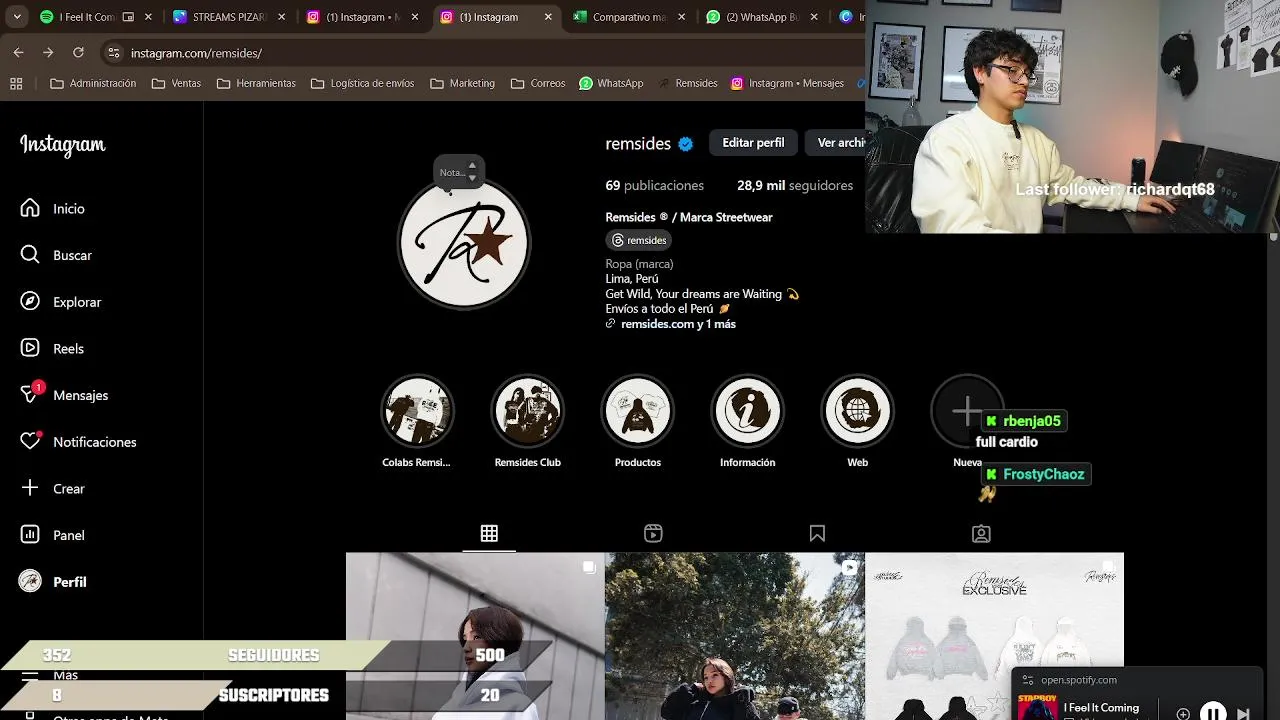Click the Instagram logo wordmark
The image size is (1280, 720).
point(63,145)
